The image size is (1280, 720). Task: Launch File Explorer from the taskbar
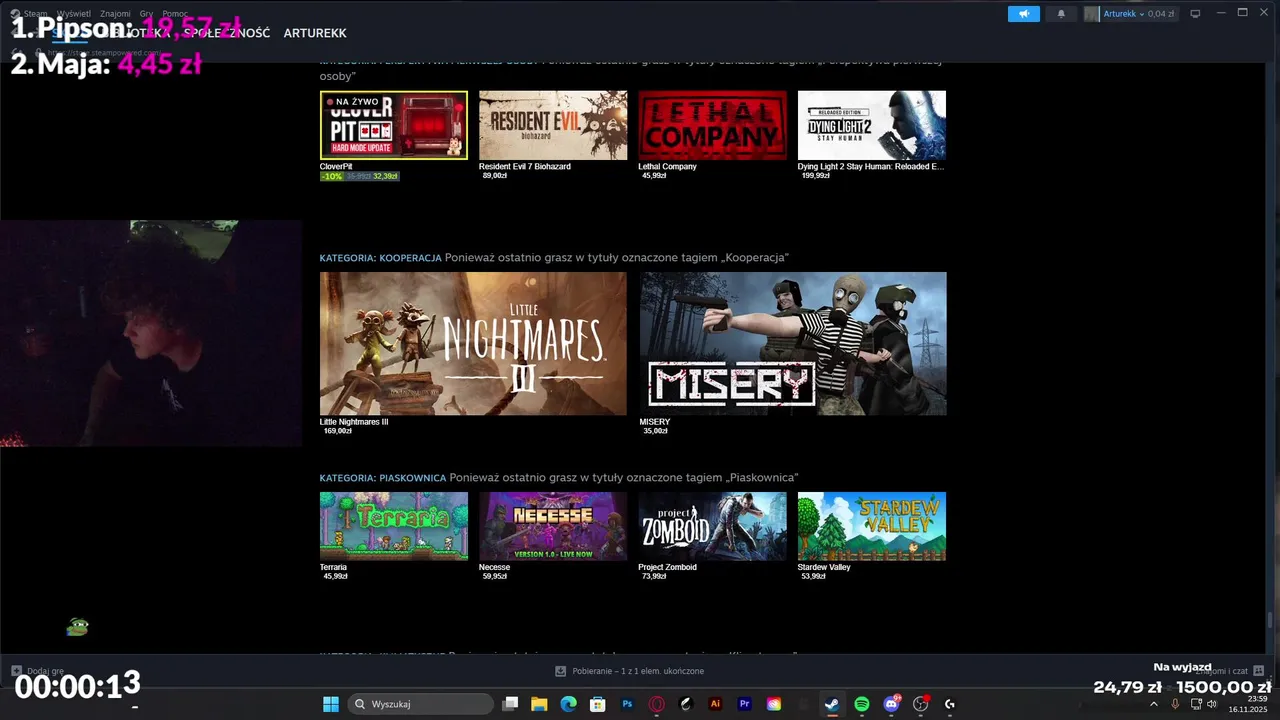coord(539,704)
